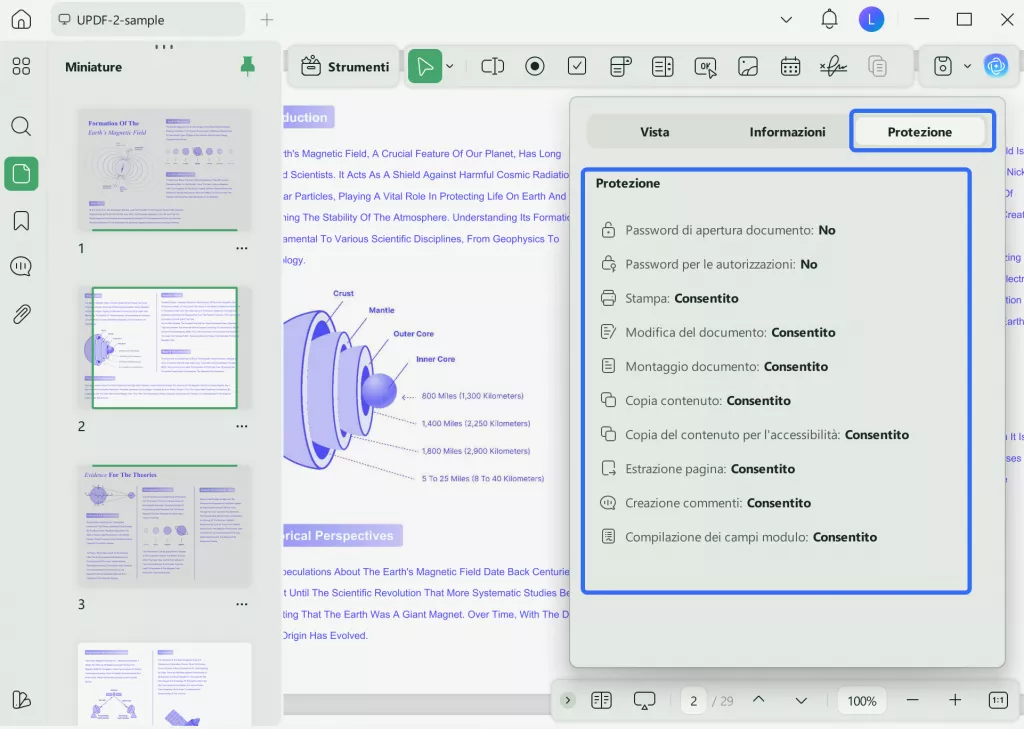Click the zoom out minus button
Image resolution: width=1024 pixels, height=729 pixels.
click(x=912, y=700)
